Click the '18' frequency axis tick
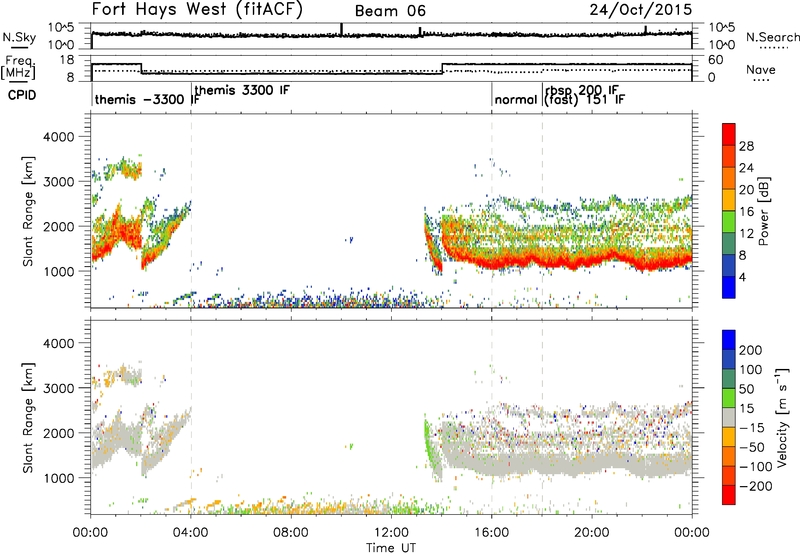The image size is (800, 554). (x=68, y=60)
